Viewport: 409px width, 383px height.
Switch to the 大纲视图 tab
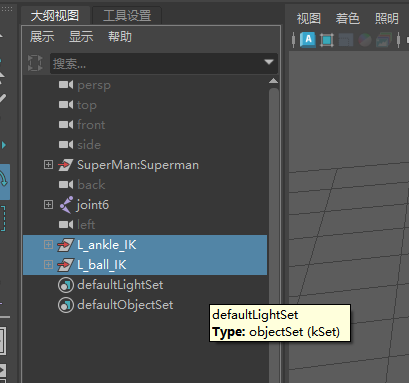[x=55, y=15]
